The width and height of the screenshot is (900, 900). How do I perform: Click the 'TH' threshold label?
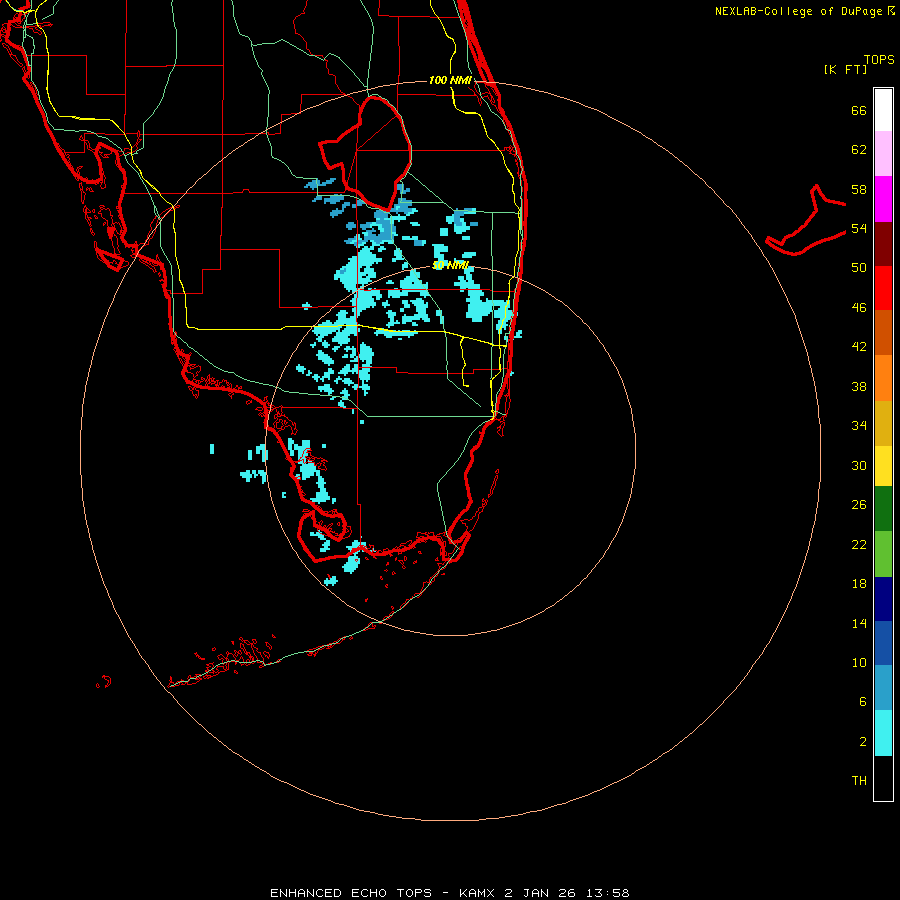click(859, 781)
